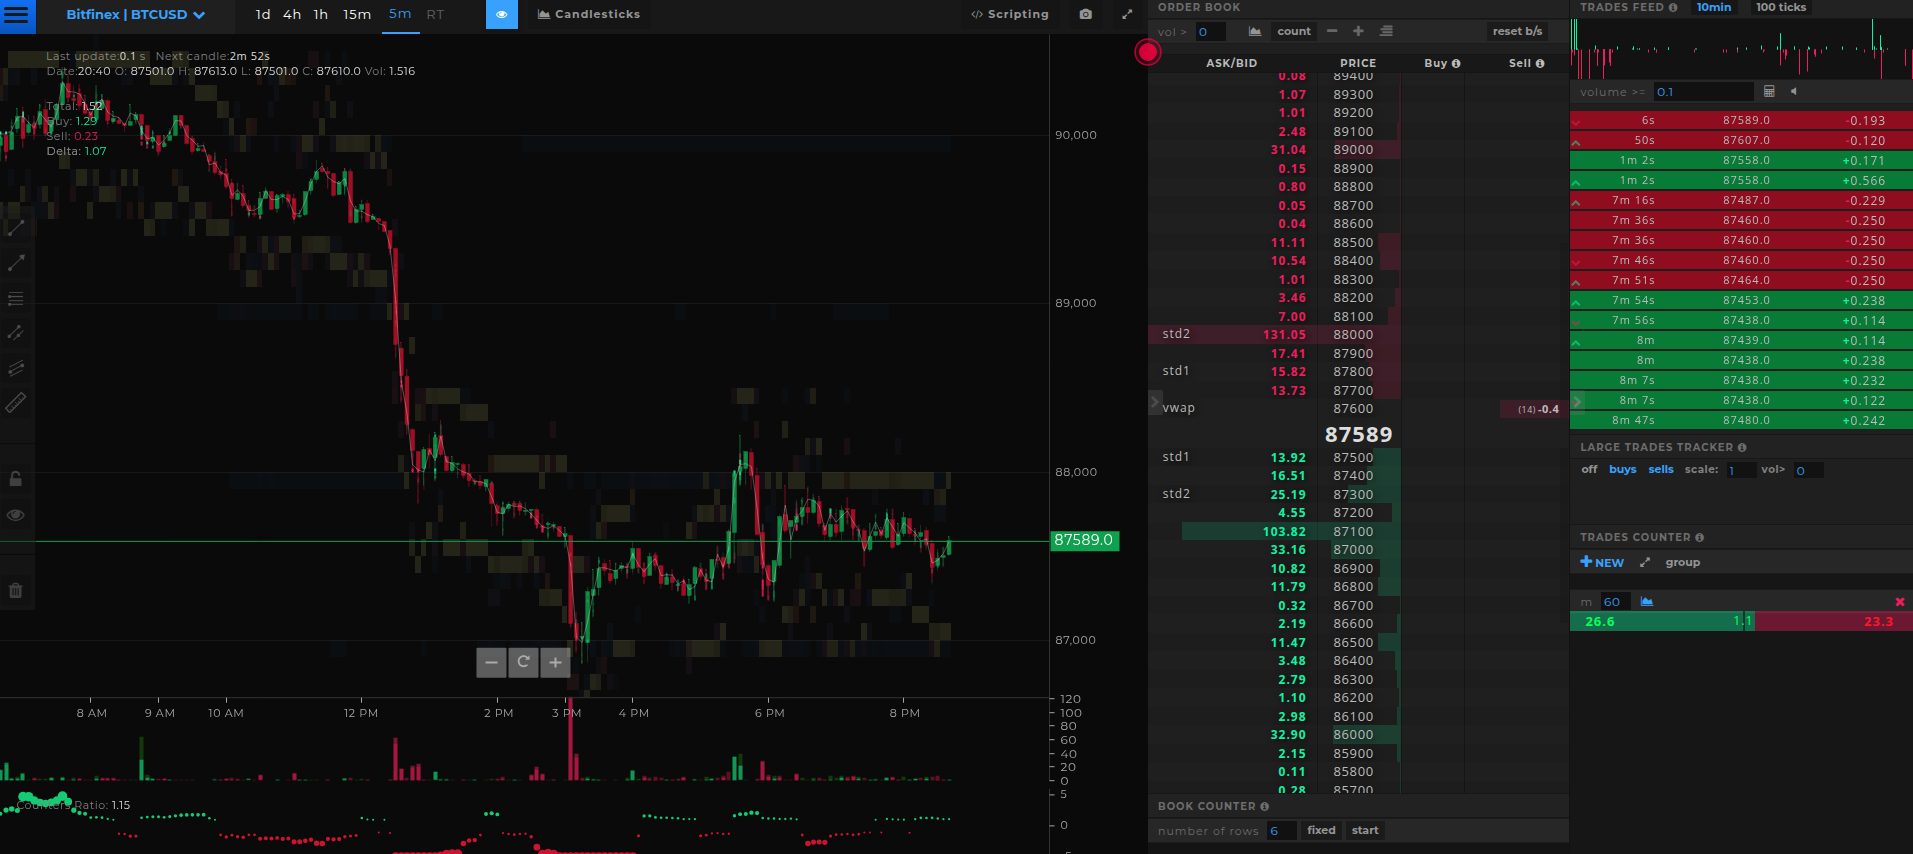Open the hamburger menu in top-left corner

tap(17, 15)
